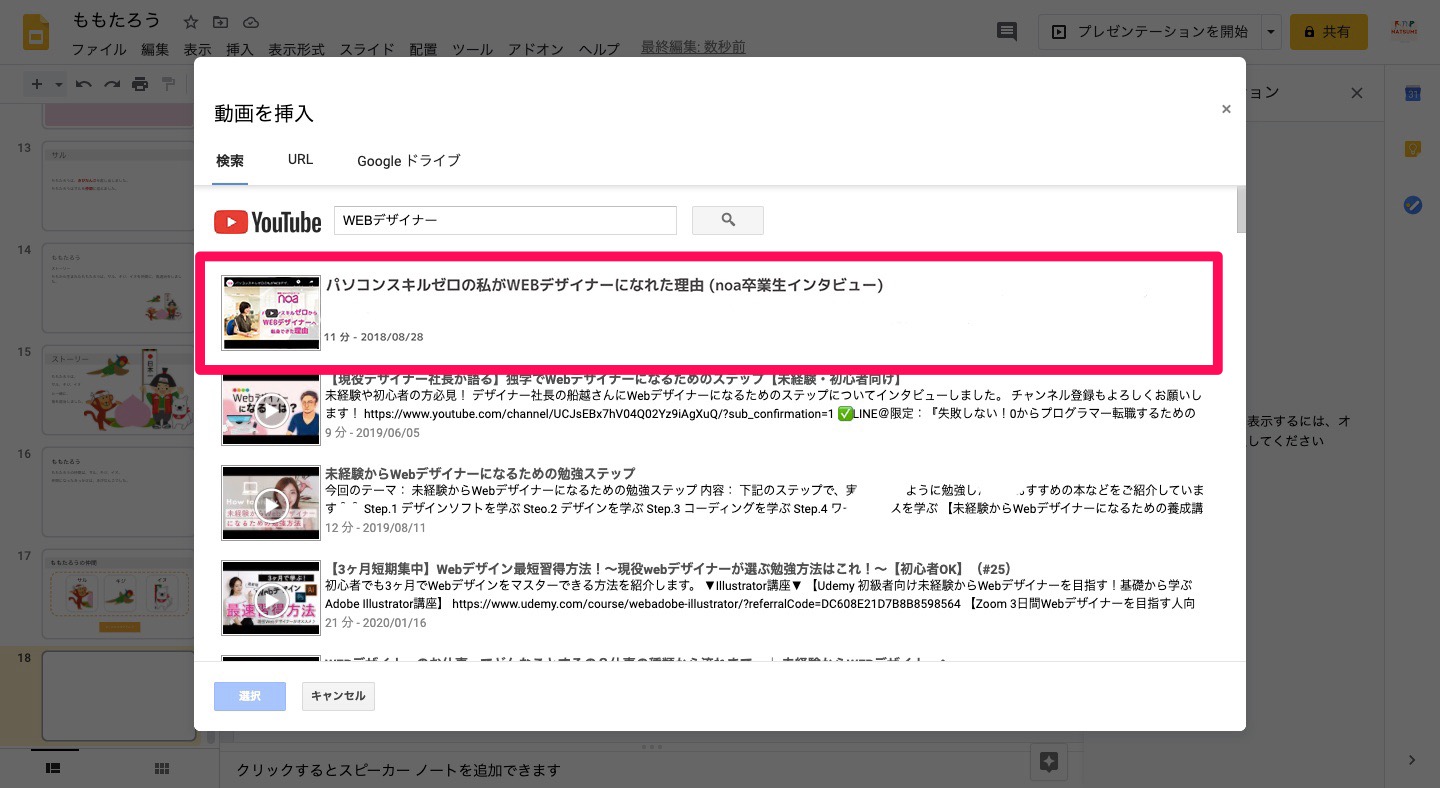Click the 選択 button

[250, 696]
